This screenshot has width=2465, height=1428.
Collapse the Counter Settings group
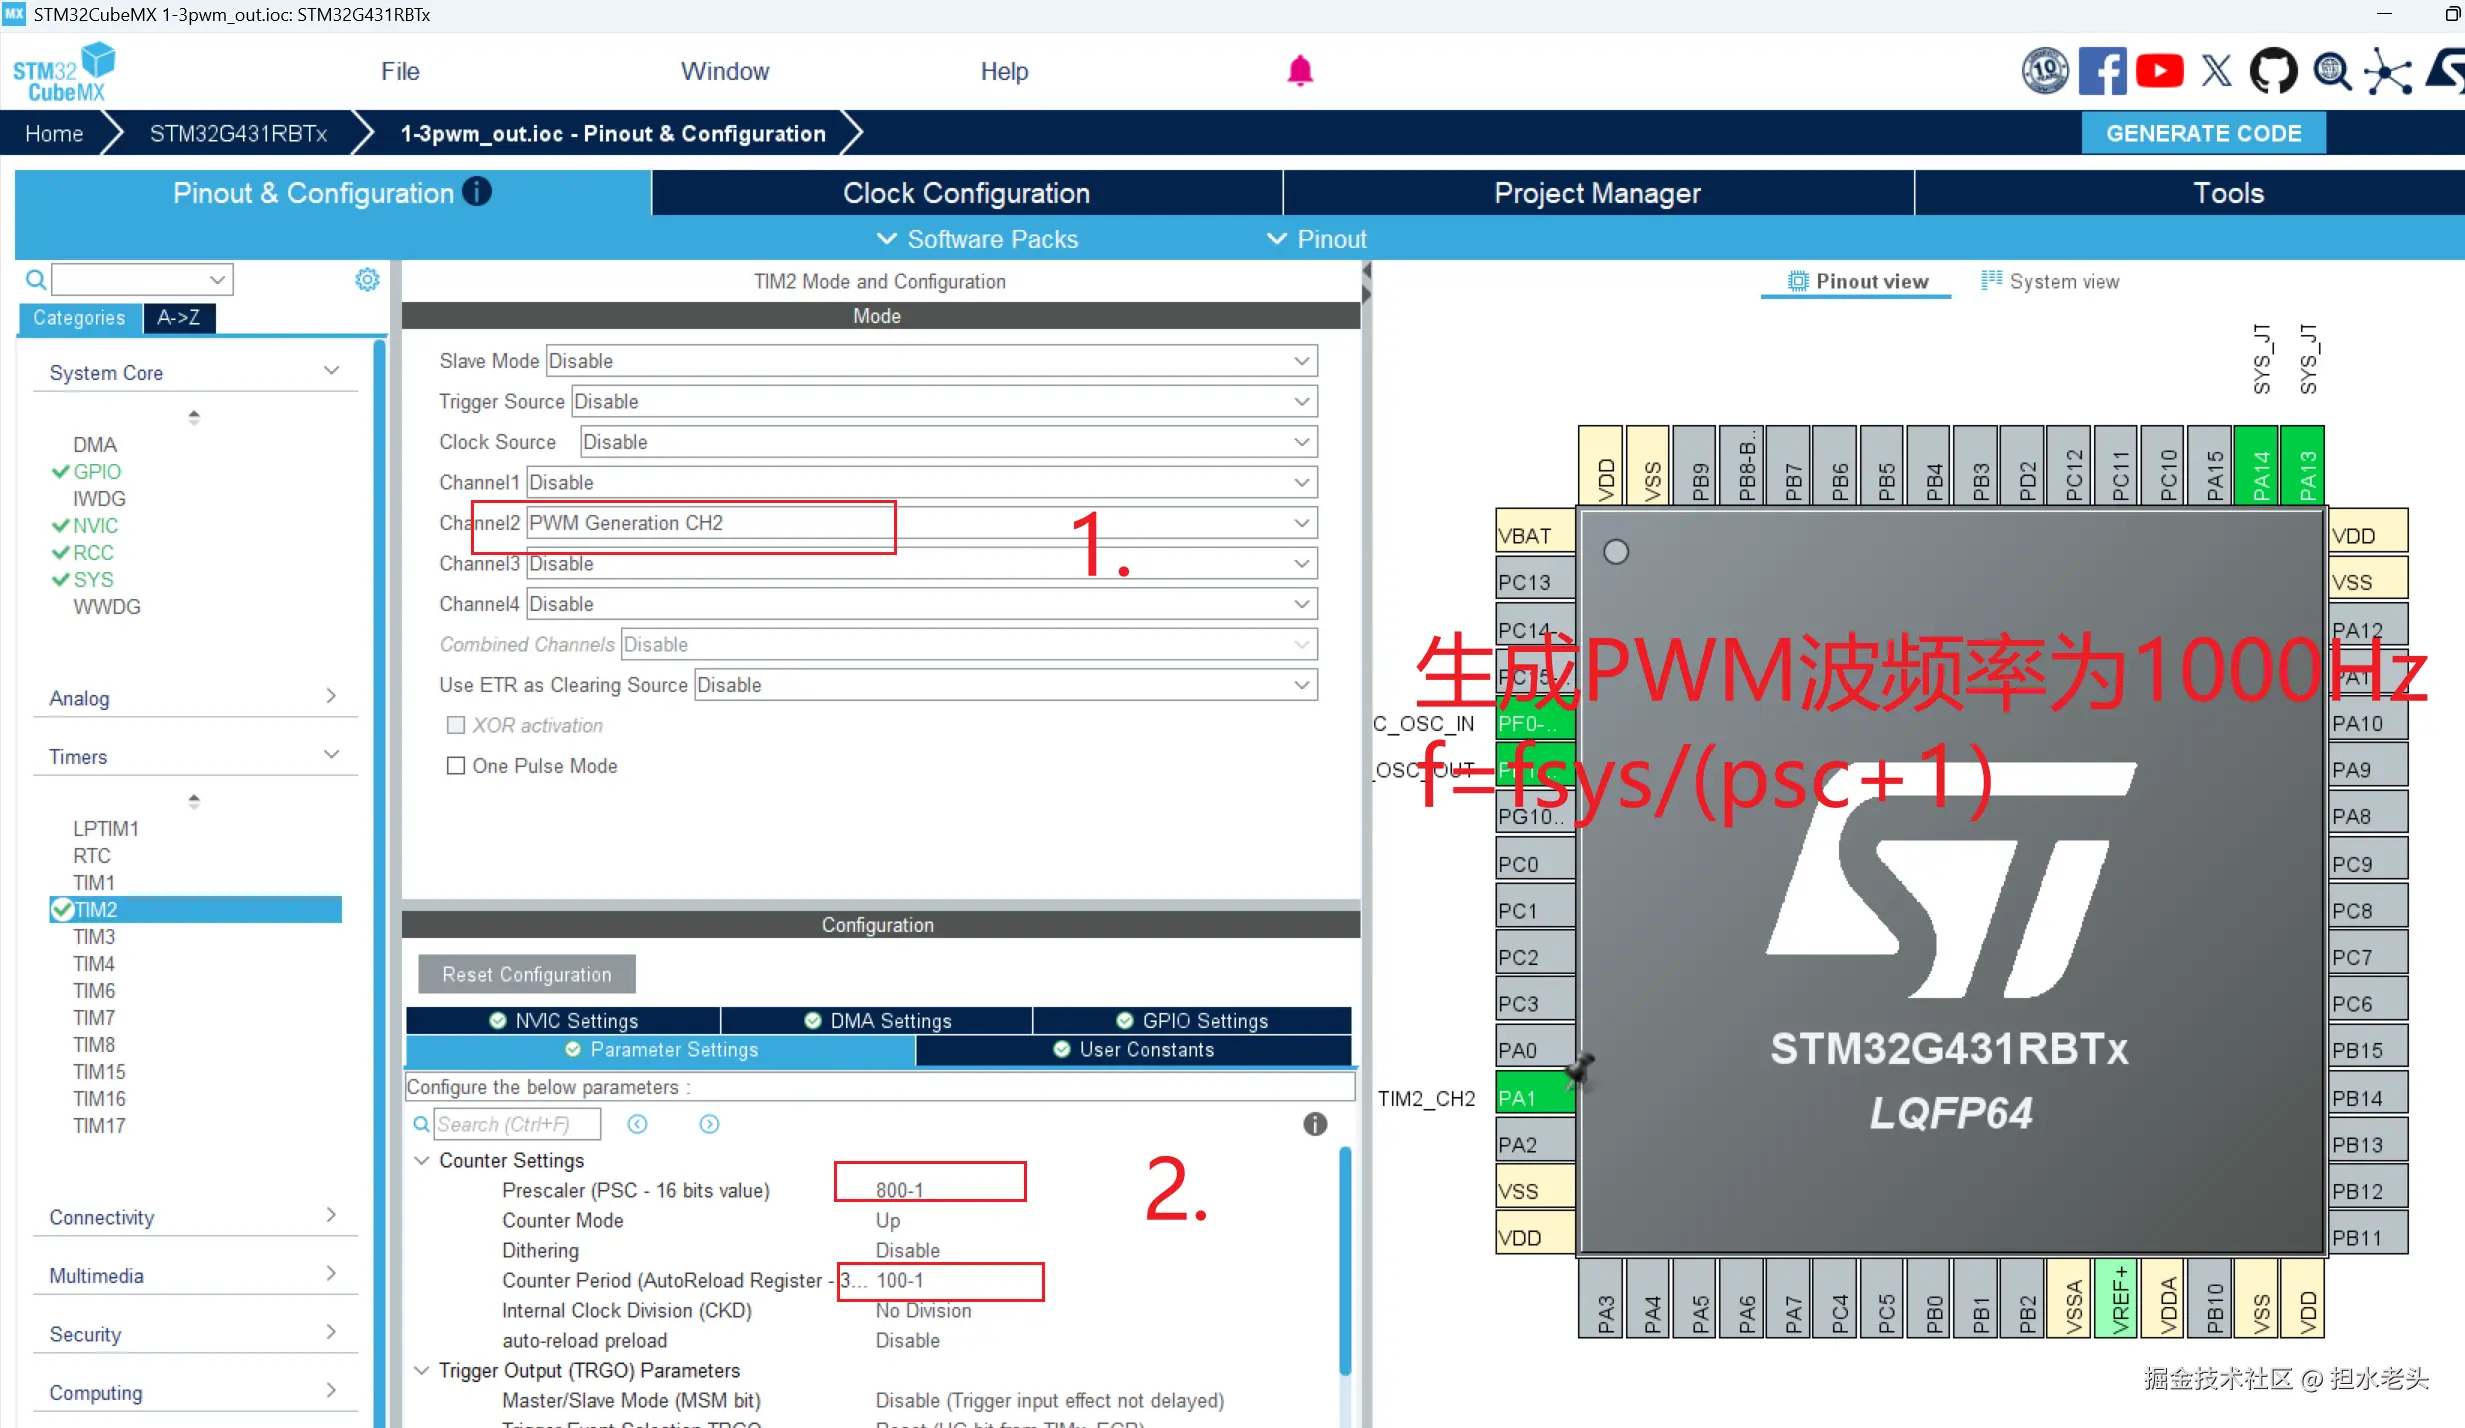(x=422, y=1160)
